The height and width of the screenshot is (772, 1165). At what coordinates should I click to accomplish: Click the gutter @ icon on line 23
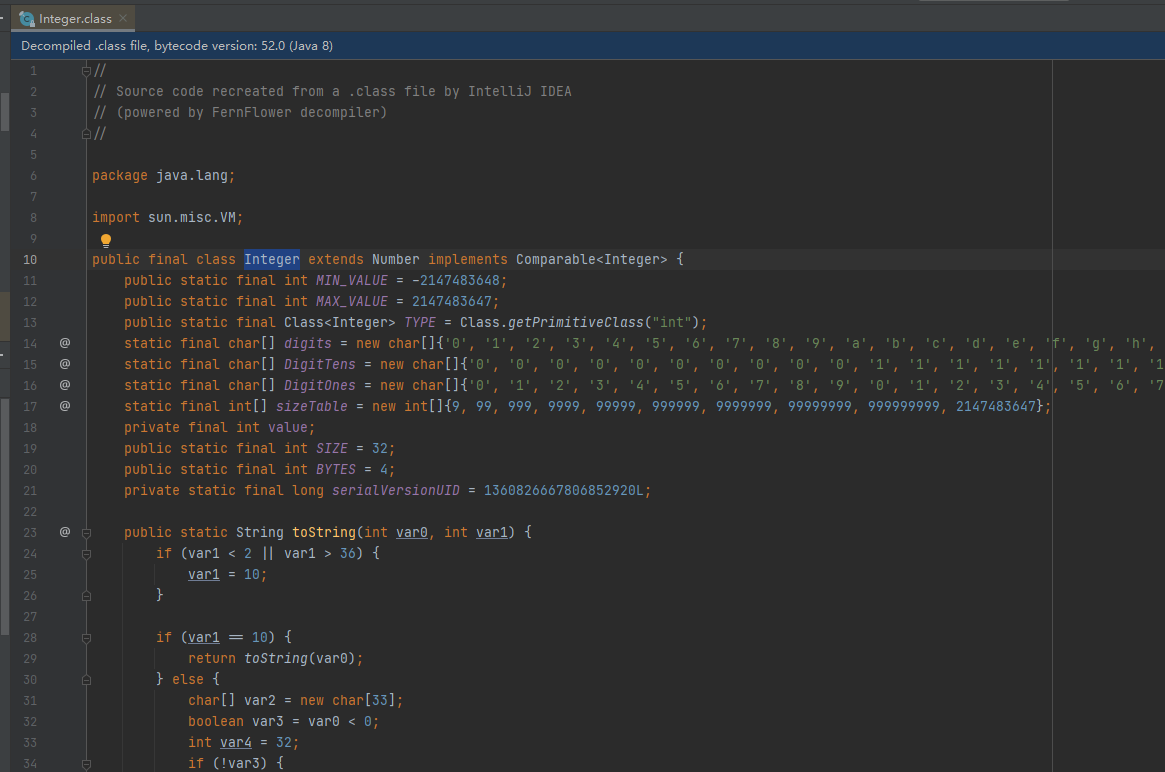click(65, 532)
